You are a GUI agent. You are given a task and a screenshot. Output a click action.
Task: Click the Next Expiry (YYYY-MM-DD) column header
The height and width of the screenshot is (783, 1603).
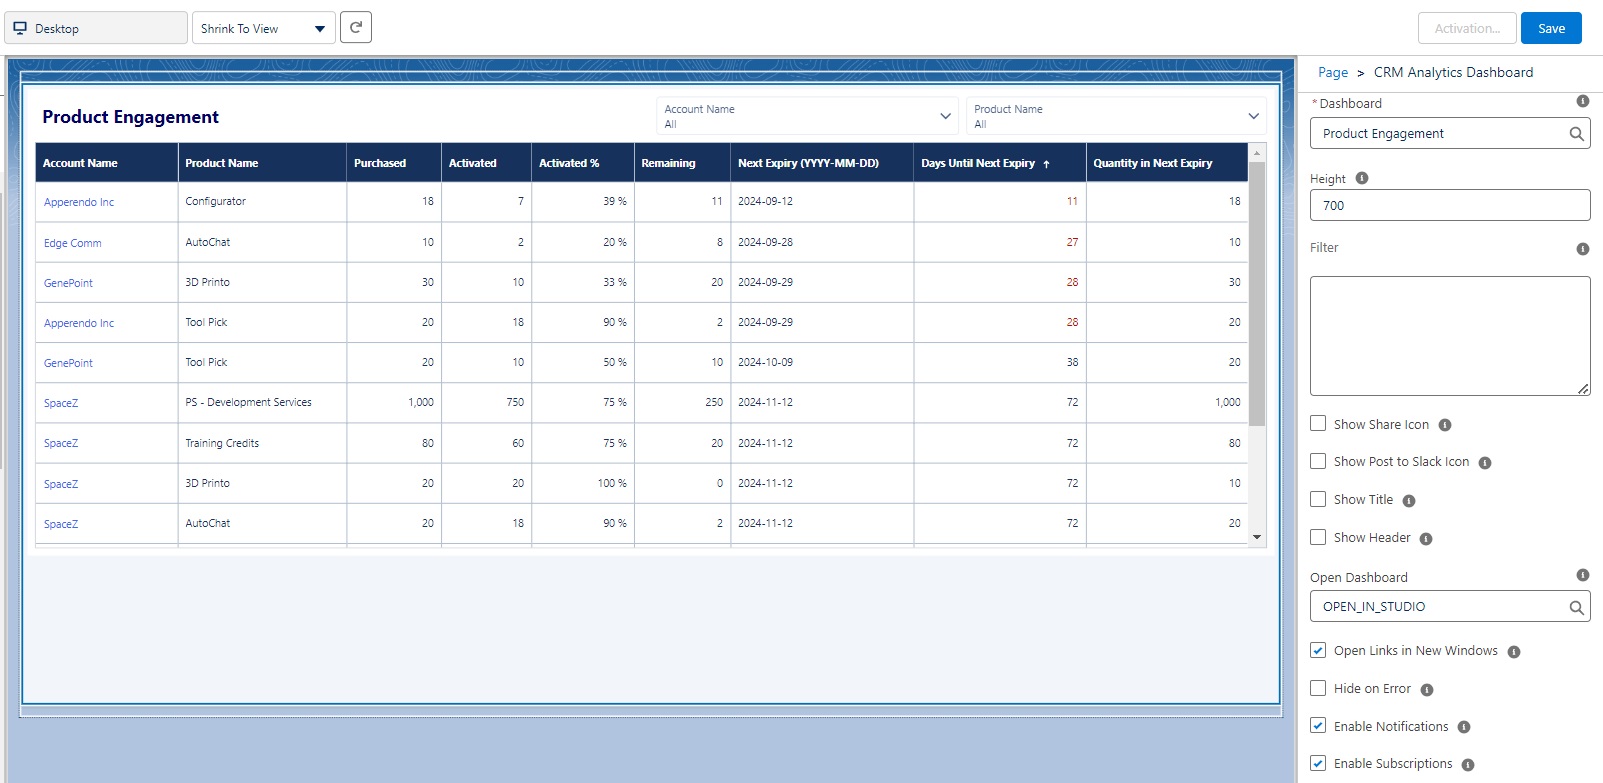pos(822,163)
